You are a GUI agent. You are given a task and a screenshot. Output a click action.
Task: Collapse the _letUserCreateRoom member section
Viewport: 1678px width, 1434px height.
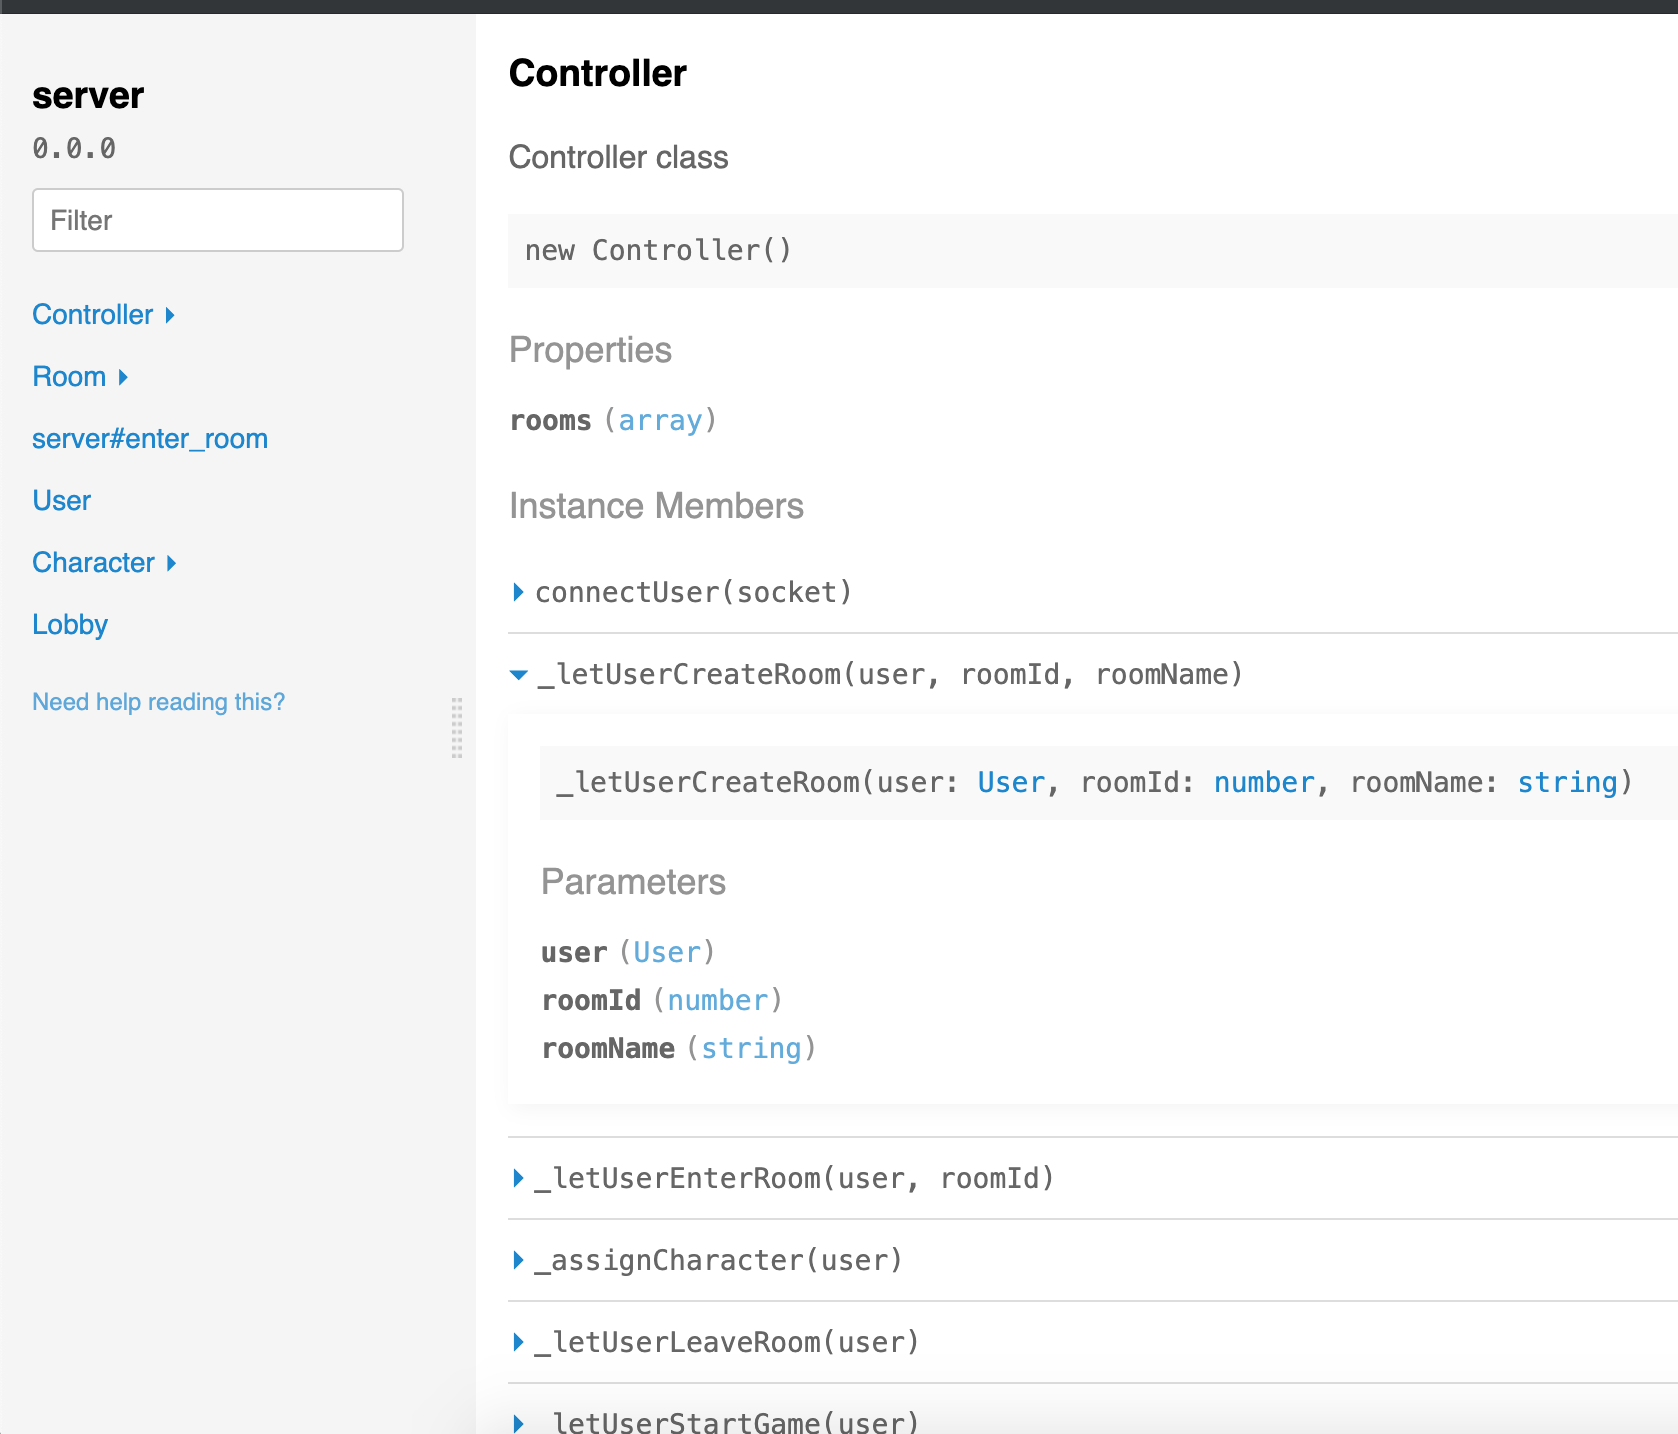[x=518, y=675]
